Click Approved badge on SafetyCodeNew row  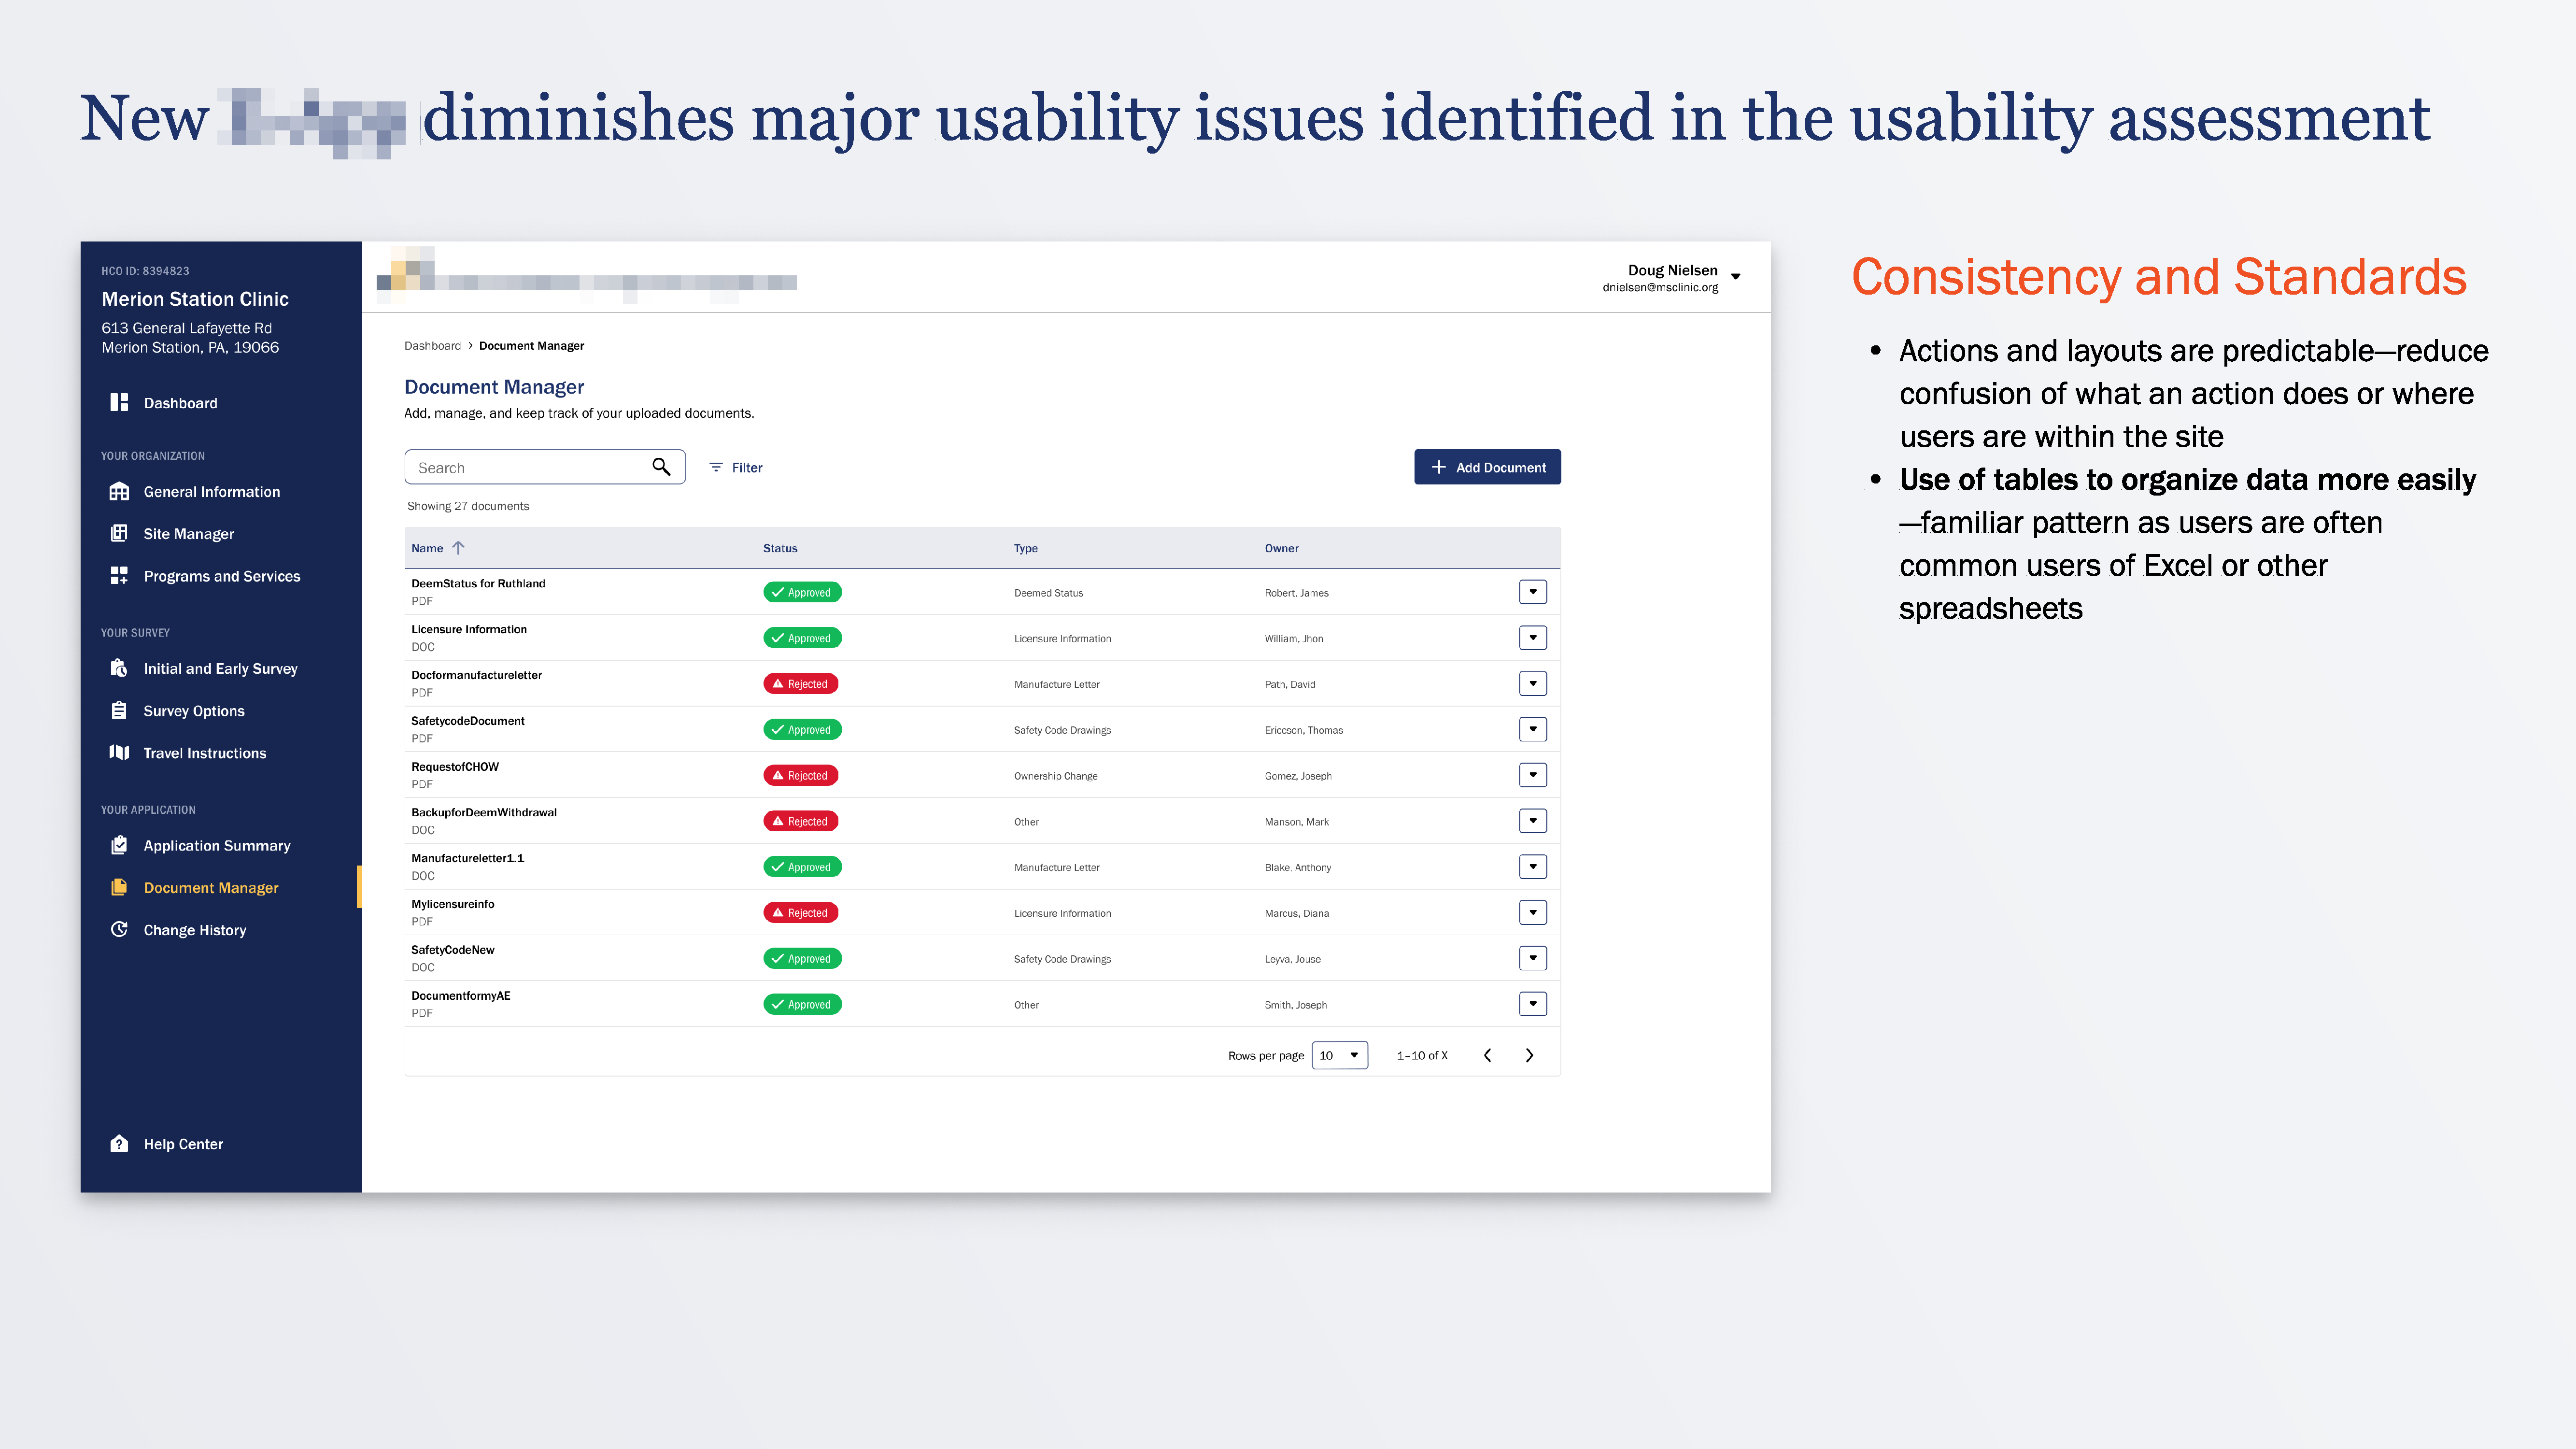802,958
